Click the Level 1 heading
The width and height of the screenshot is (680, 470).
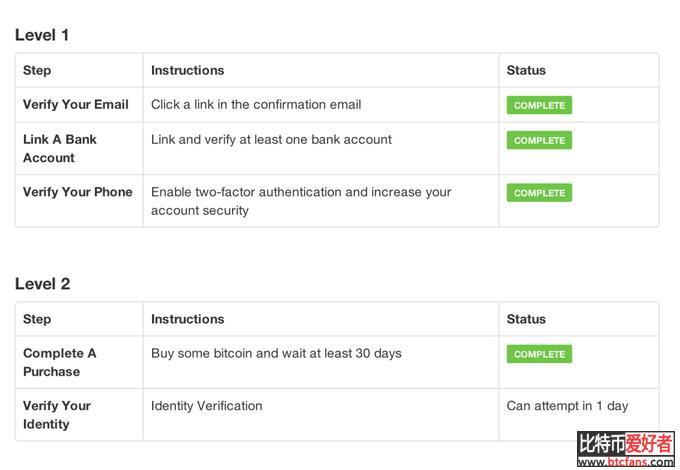42,35
